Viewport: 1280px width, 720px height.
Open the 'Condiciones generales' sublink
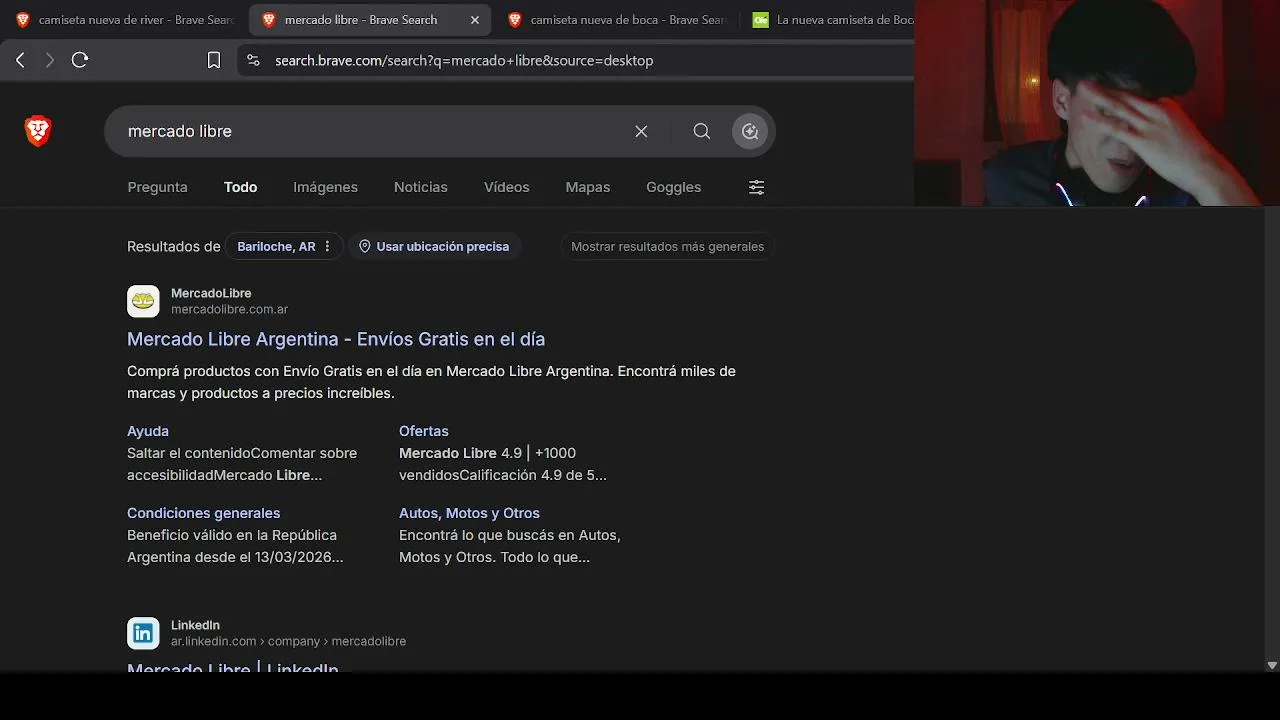(x=203, y=513)
